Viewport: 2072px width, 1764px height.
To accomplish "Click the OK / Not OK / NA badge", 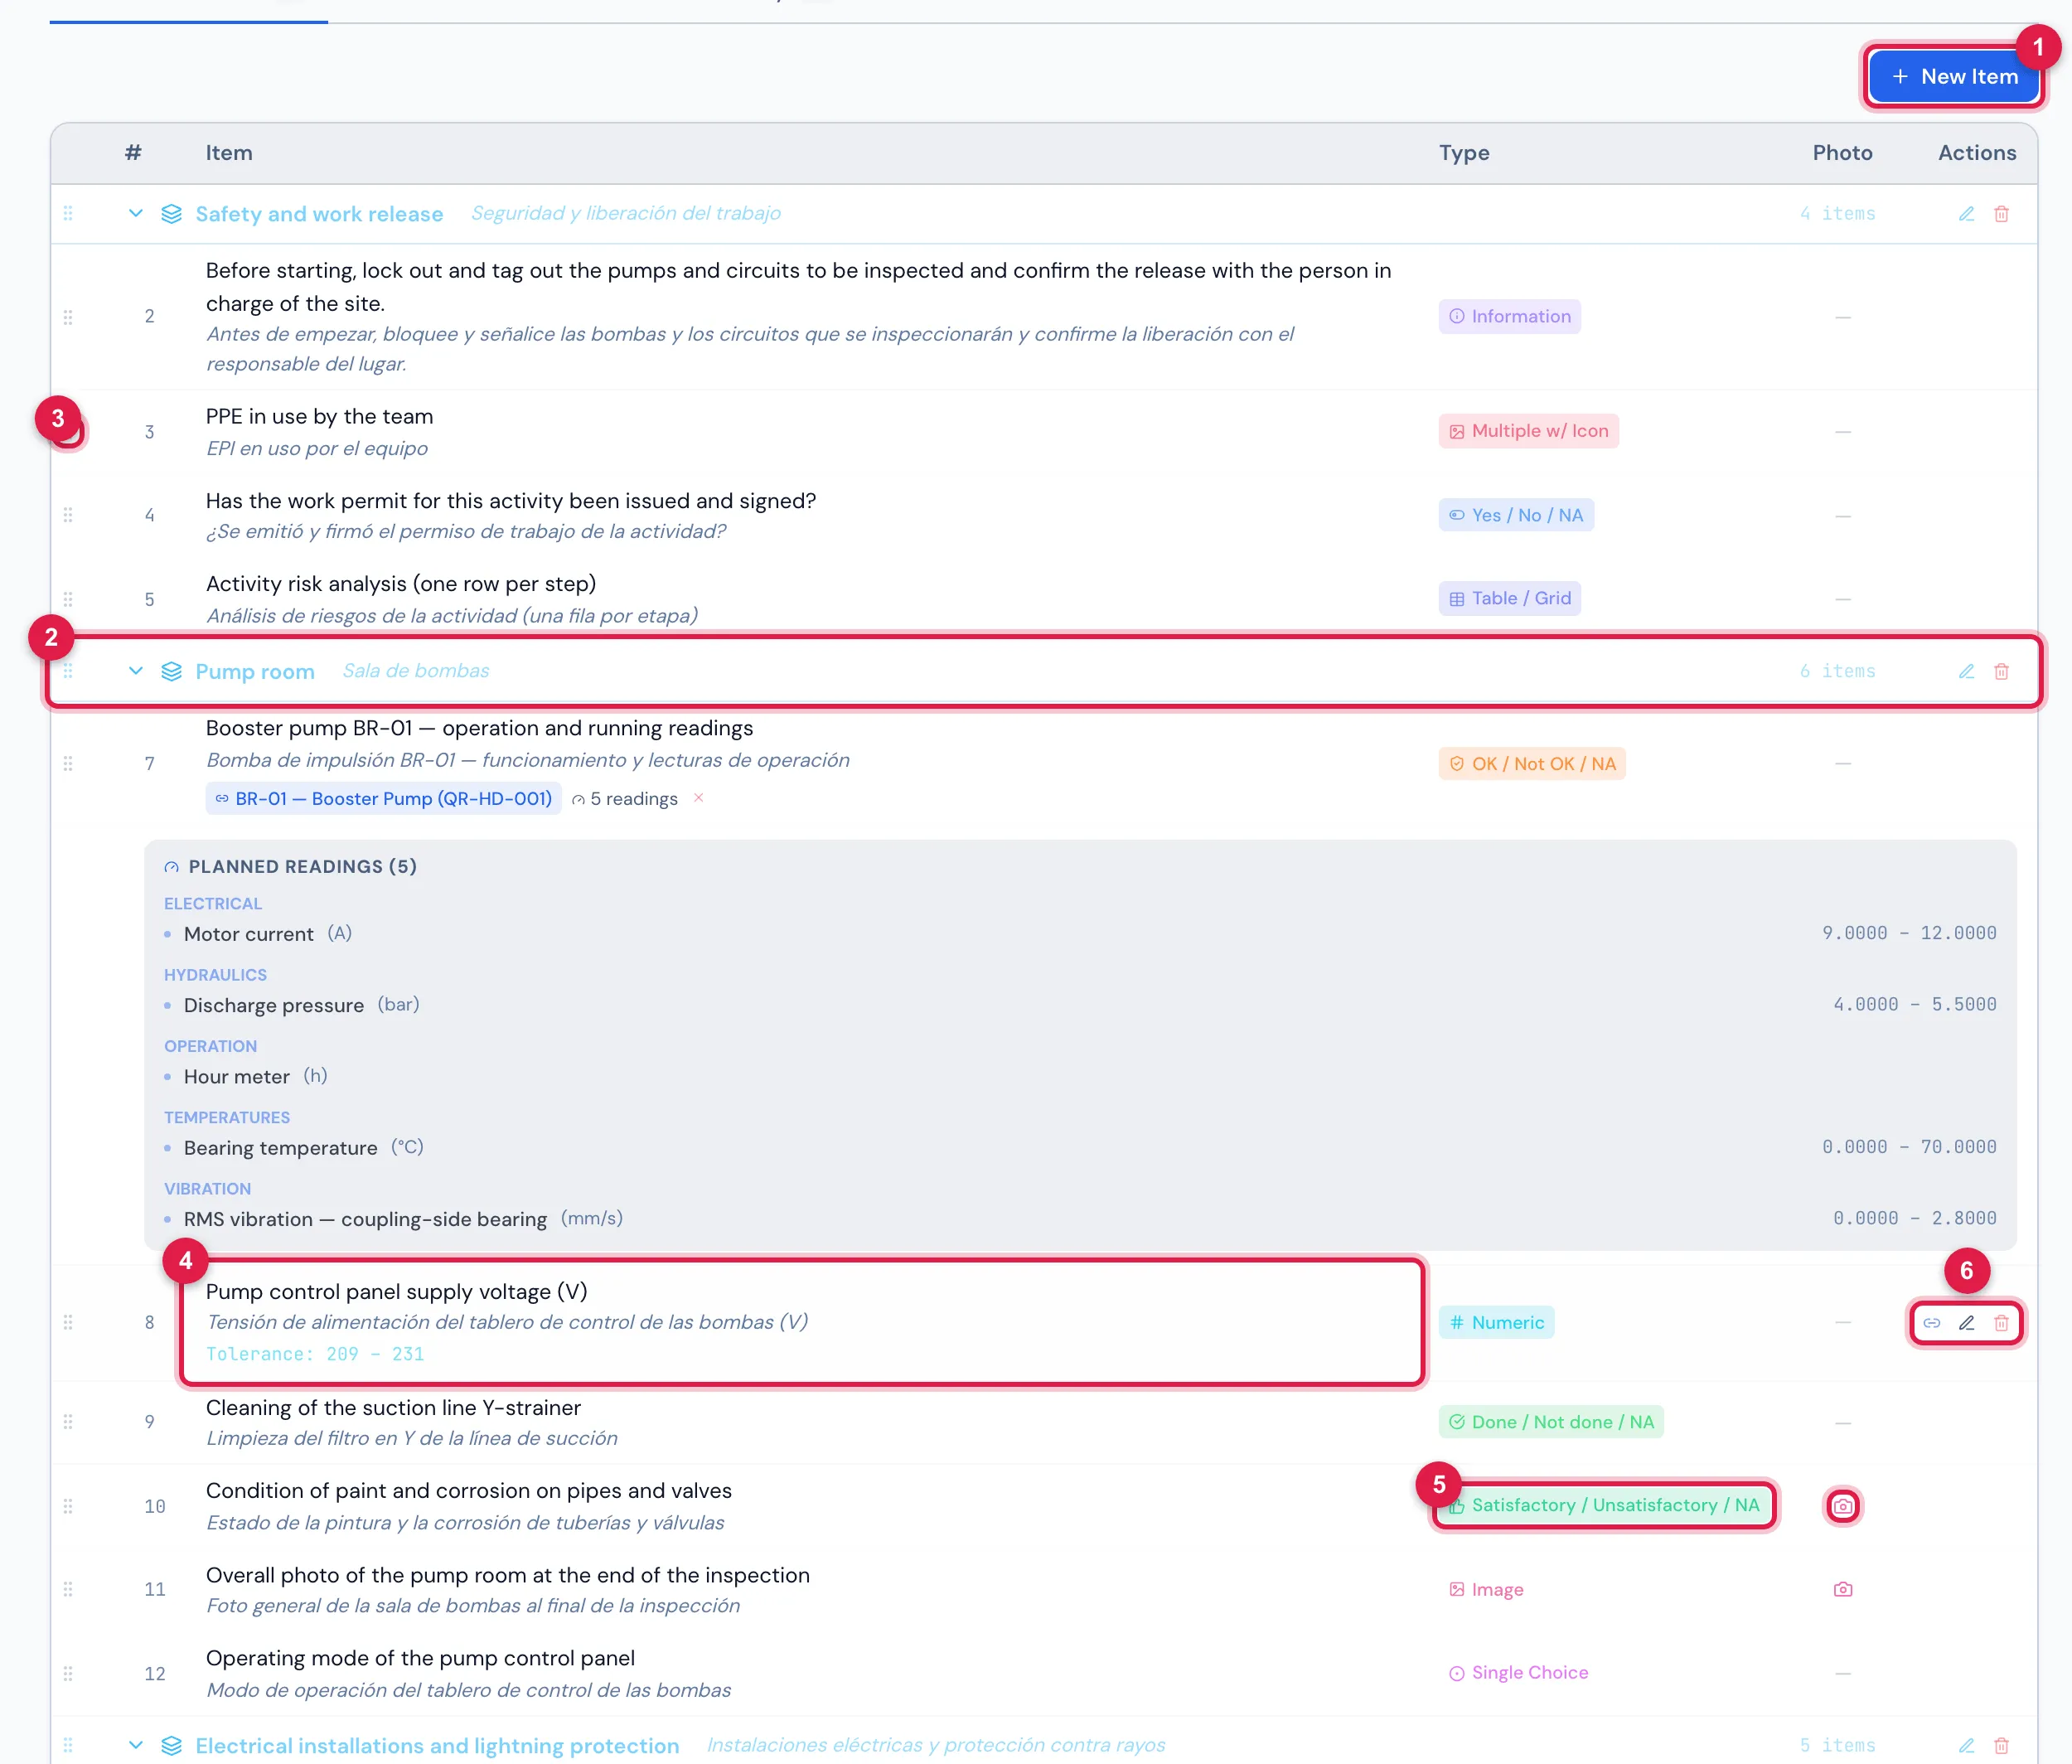I will (x=1532, y=764).
